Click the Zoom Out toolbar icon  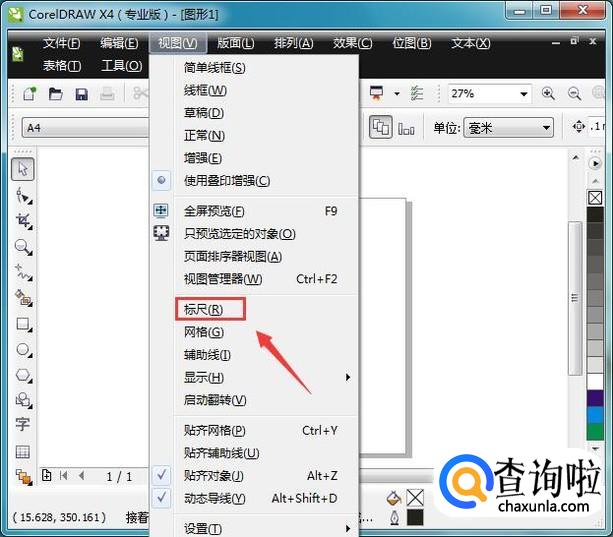point(574,93)
